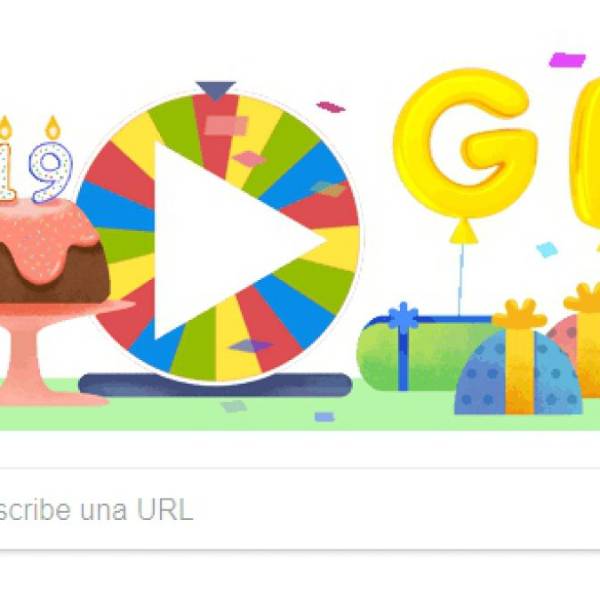The height and width of the screenshot is (600, 600).
Task: Click the blue pointer atop the wheel
Action: pos(215,90)
